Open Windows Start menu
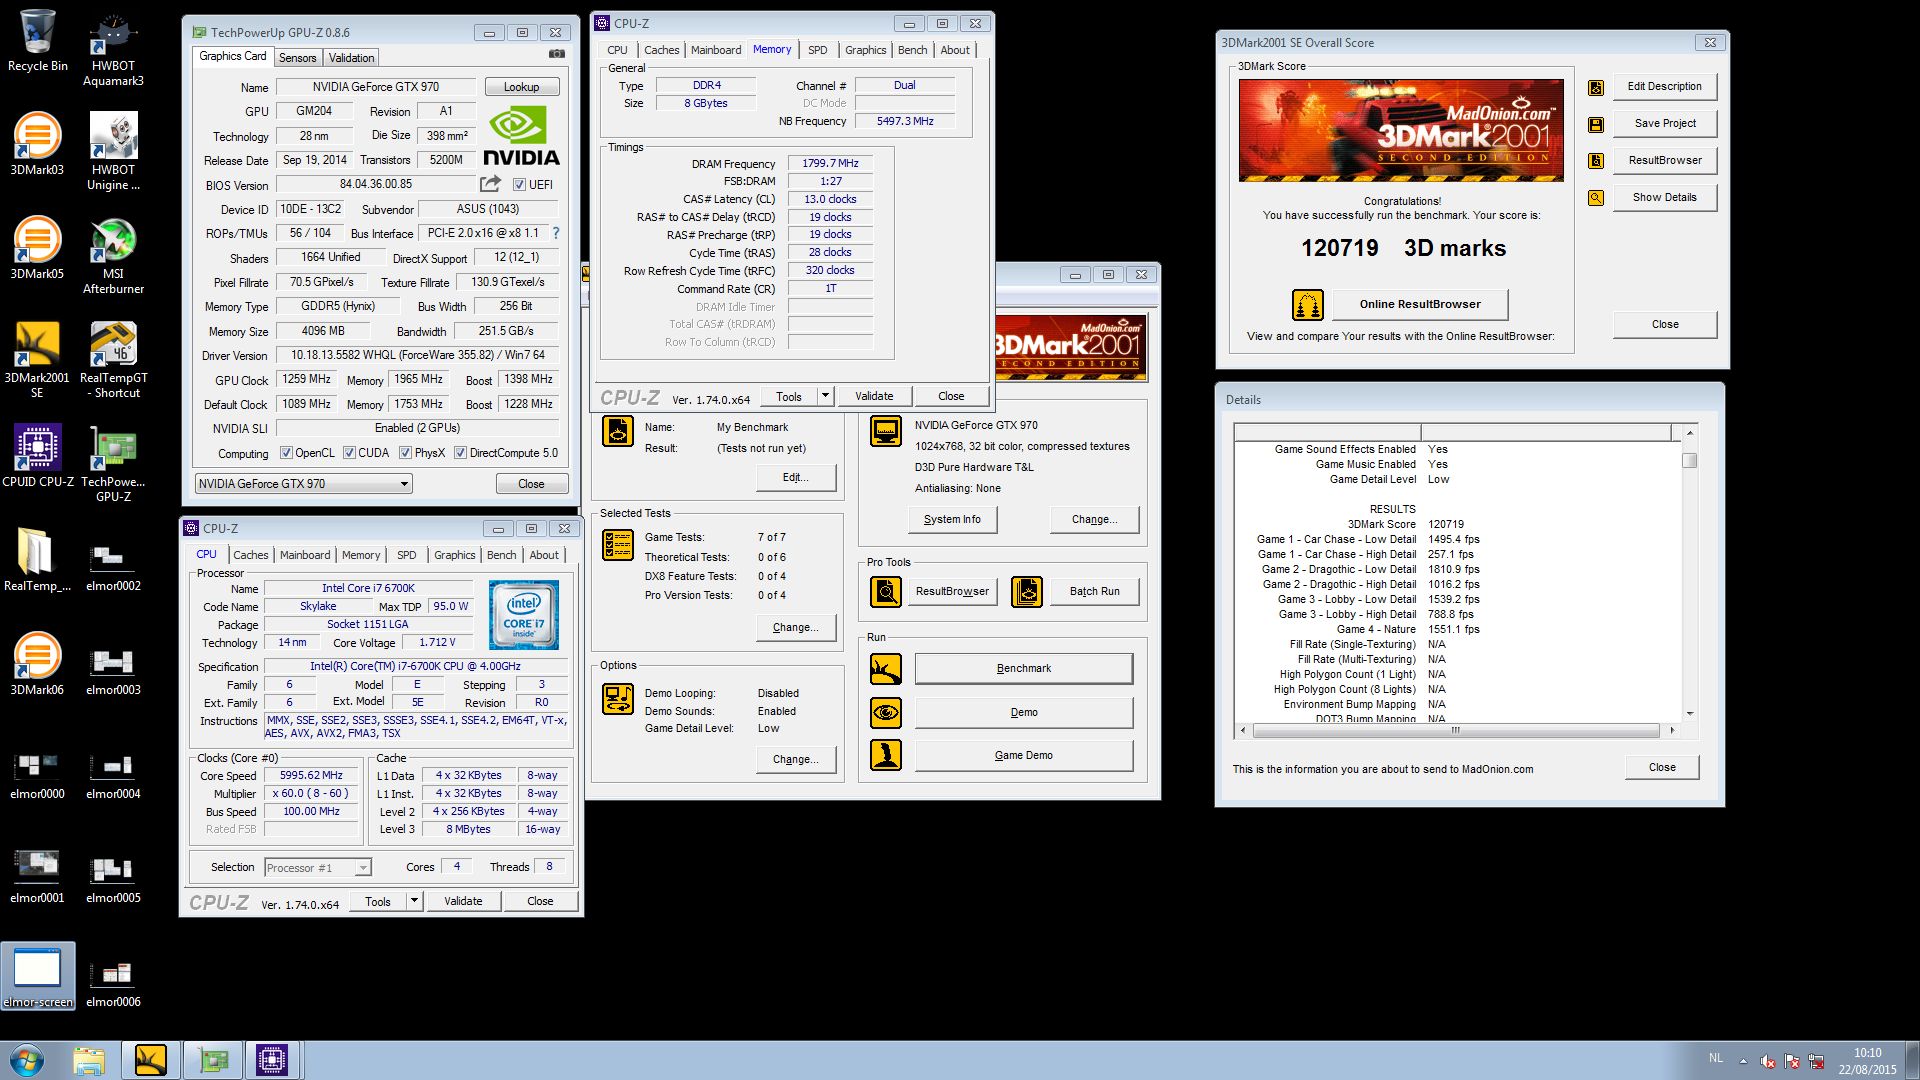This screenshot has height=1080, width=1920. click(26, 1060)
